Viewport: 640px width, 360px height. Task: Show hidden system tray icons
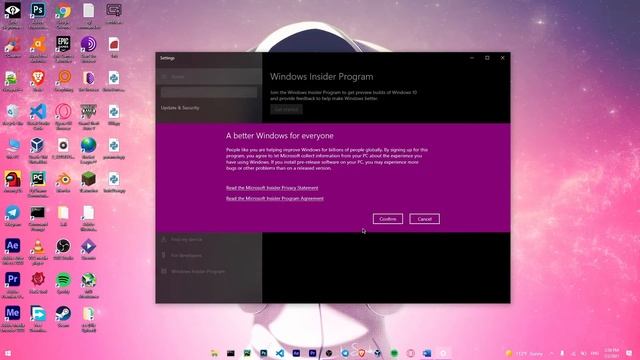[x=552, y=353]
